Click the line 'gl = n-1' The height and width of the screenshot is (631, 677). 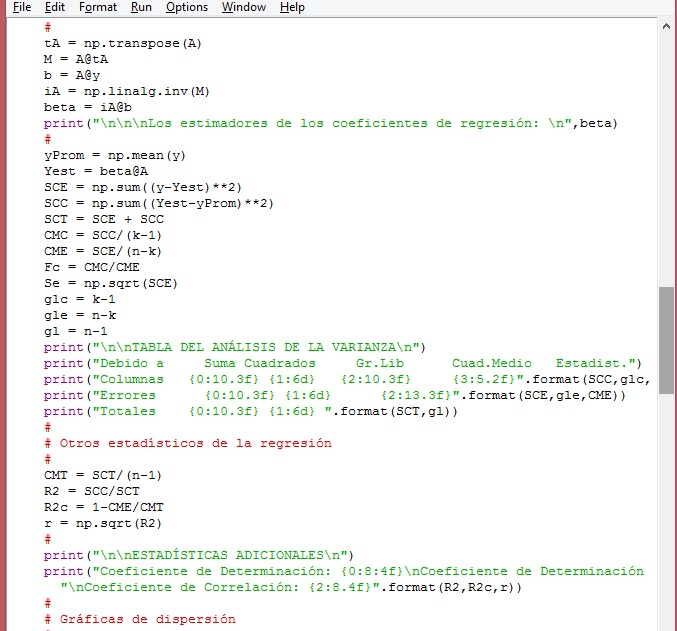76,331
